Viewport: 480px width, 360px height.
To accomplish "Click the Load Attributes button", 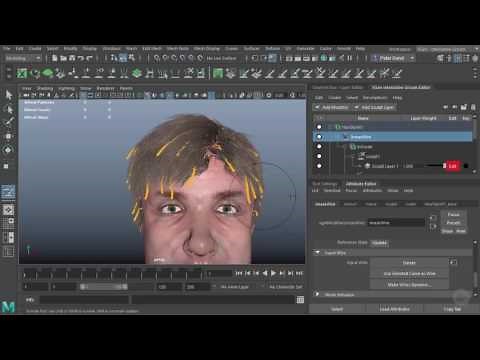I will [x=394, y=309].
